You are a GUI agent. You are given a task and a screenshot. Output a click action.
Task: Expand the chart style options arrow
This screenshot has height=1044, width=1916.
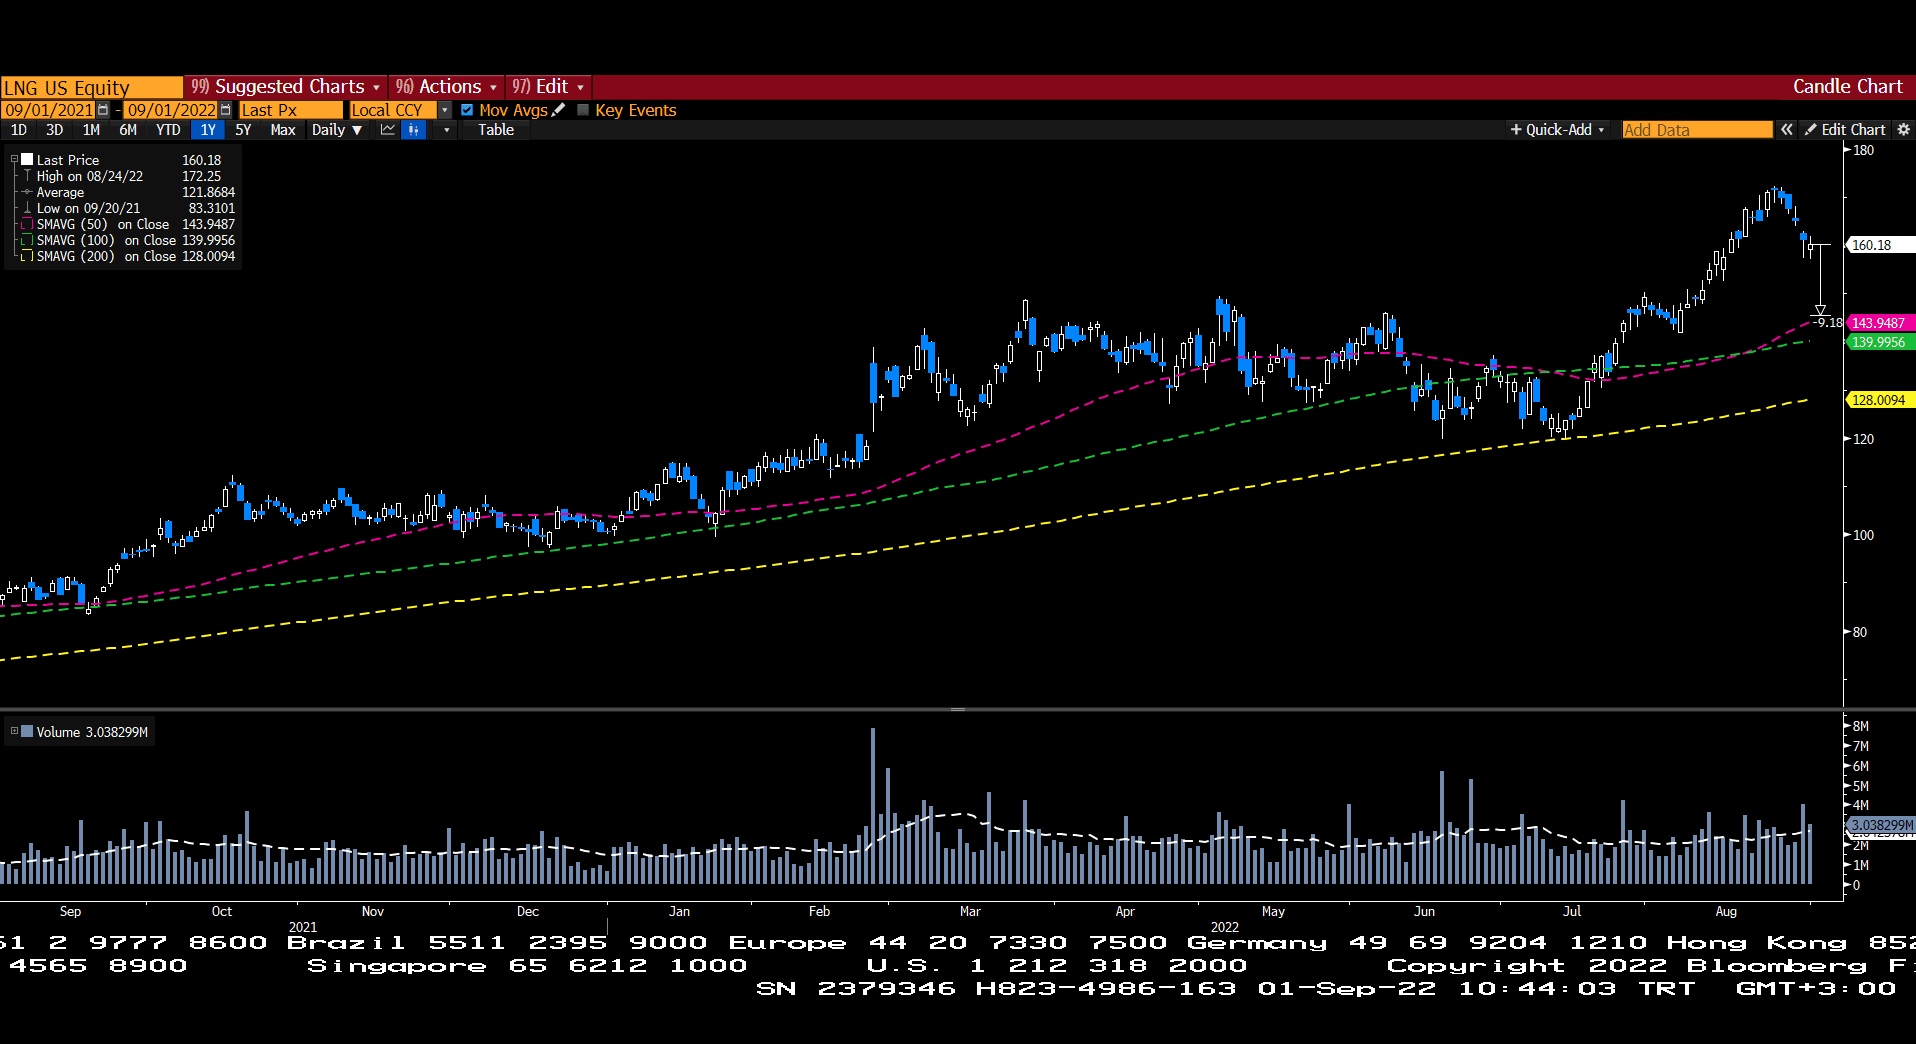tap(446, 130)
